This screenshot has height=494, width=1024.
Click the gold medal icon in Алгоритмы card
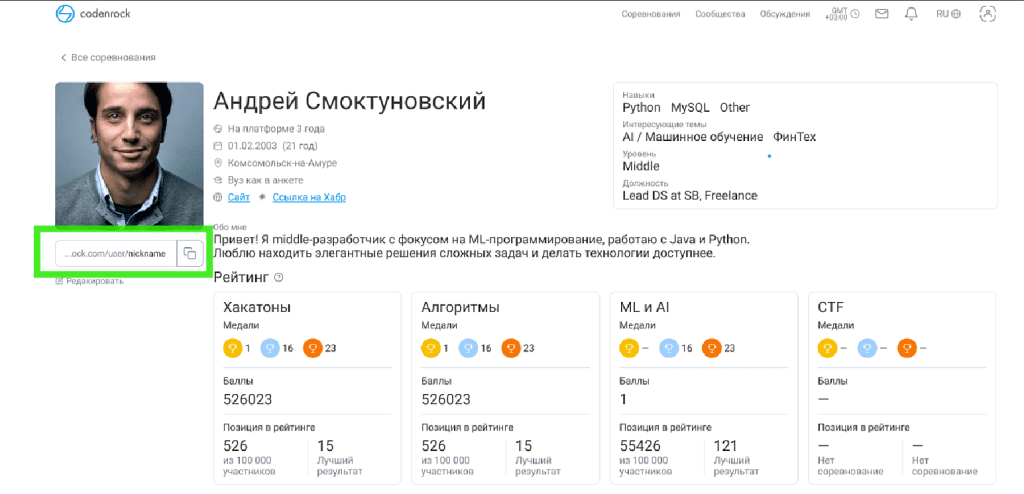[431, 348]
